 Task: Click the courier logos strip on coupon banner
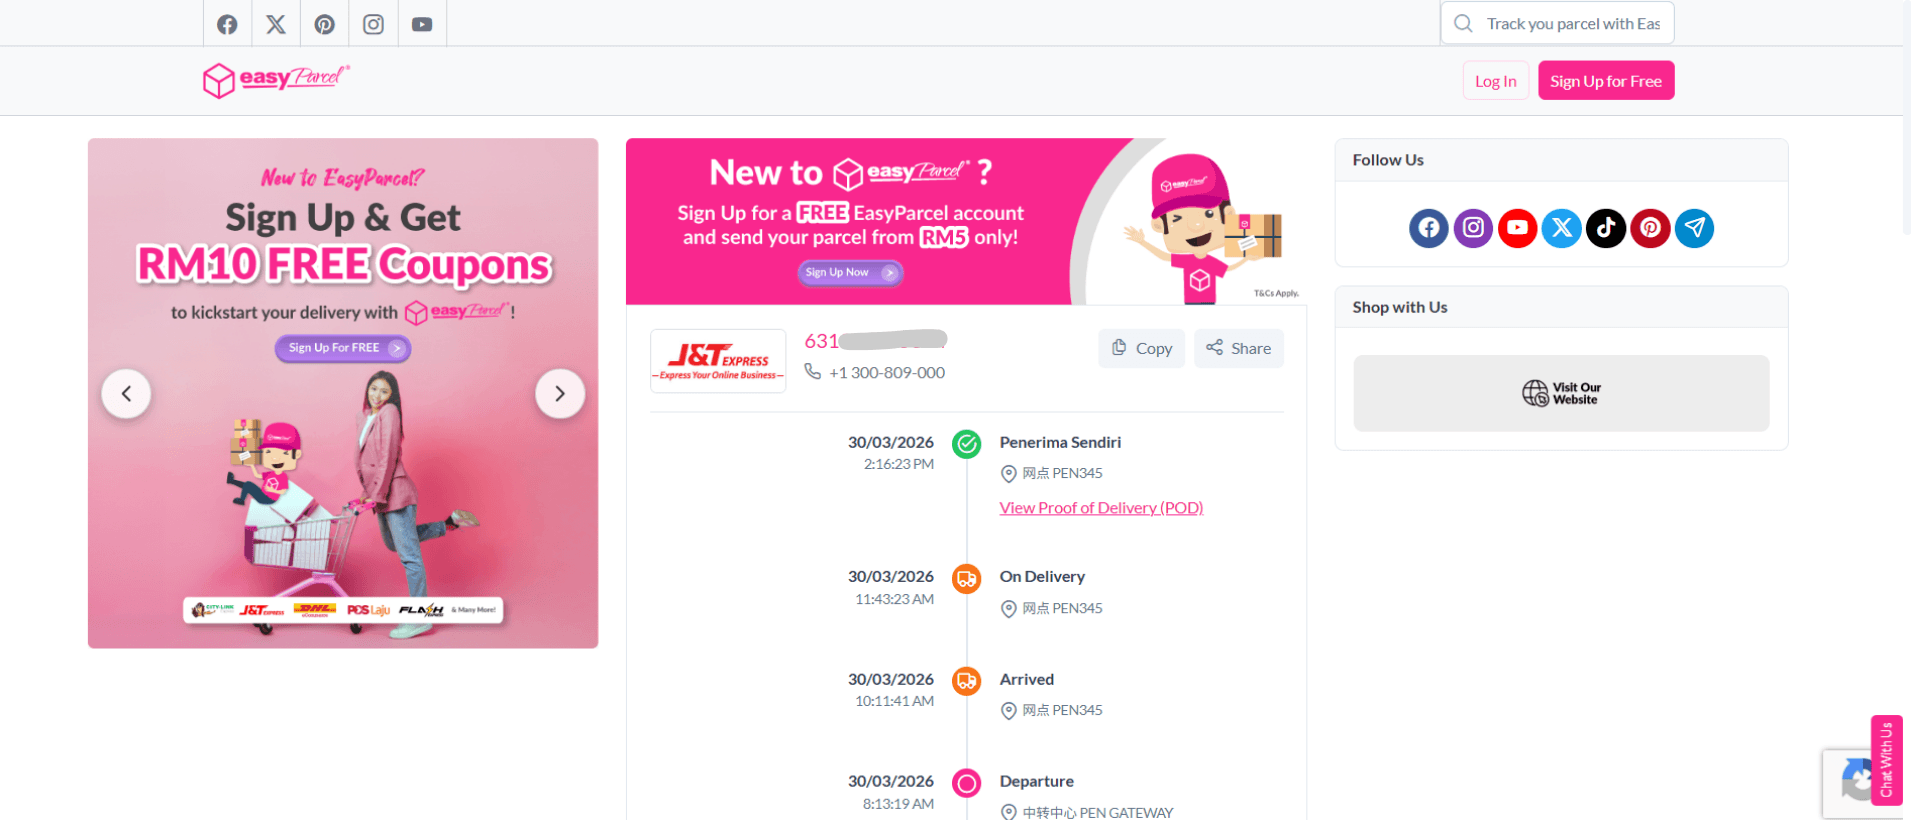(343, 610)
